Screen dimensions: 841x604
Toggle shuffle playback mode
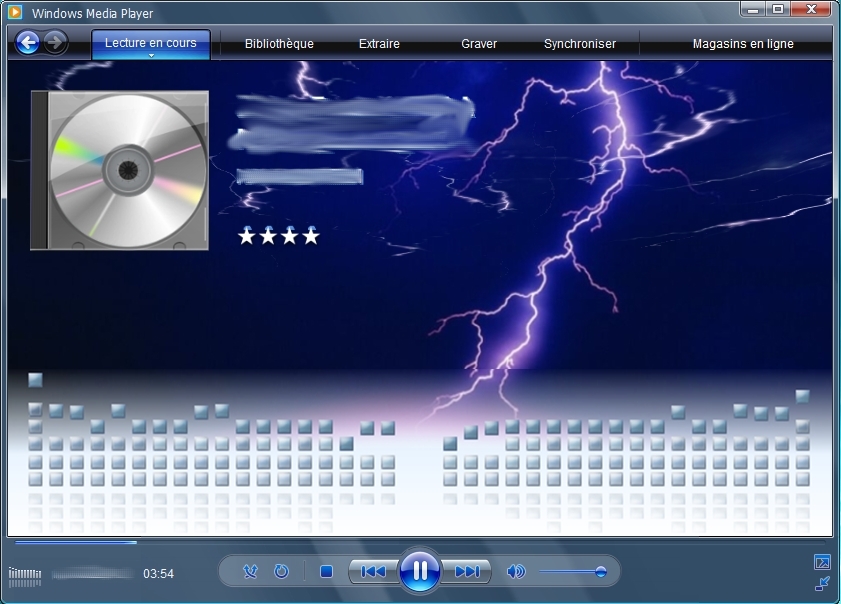point(250,571)
